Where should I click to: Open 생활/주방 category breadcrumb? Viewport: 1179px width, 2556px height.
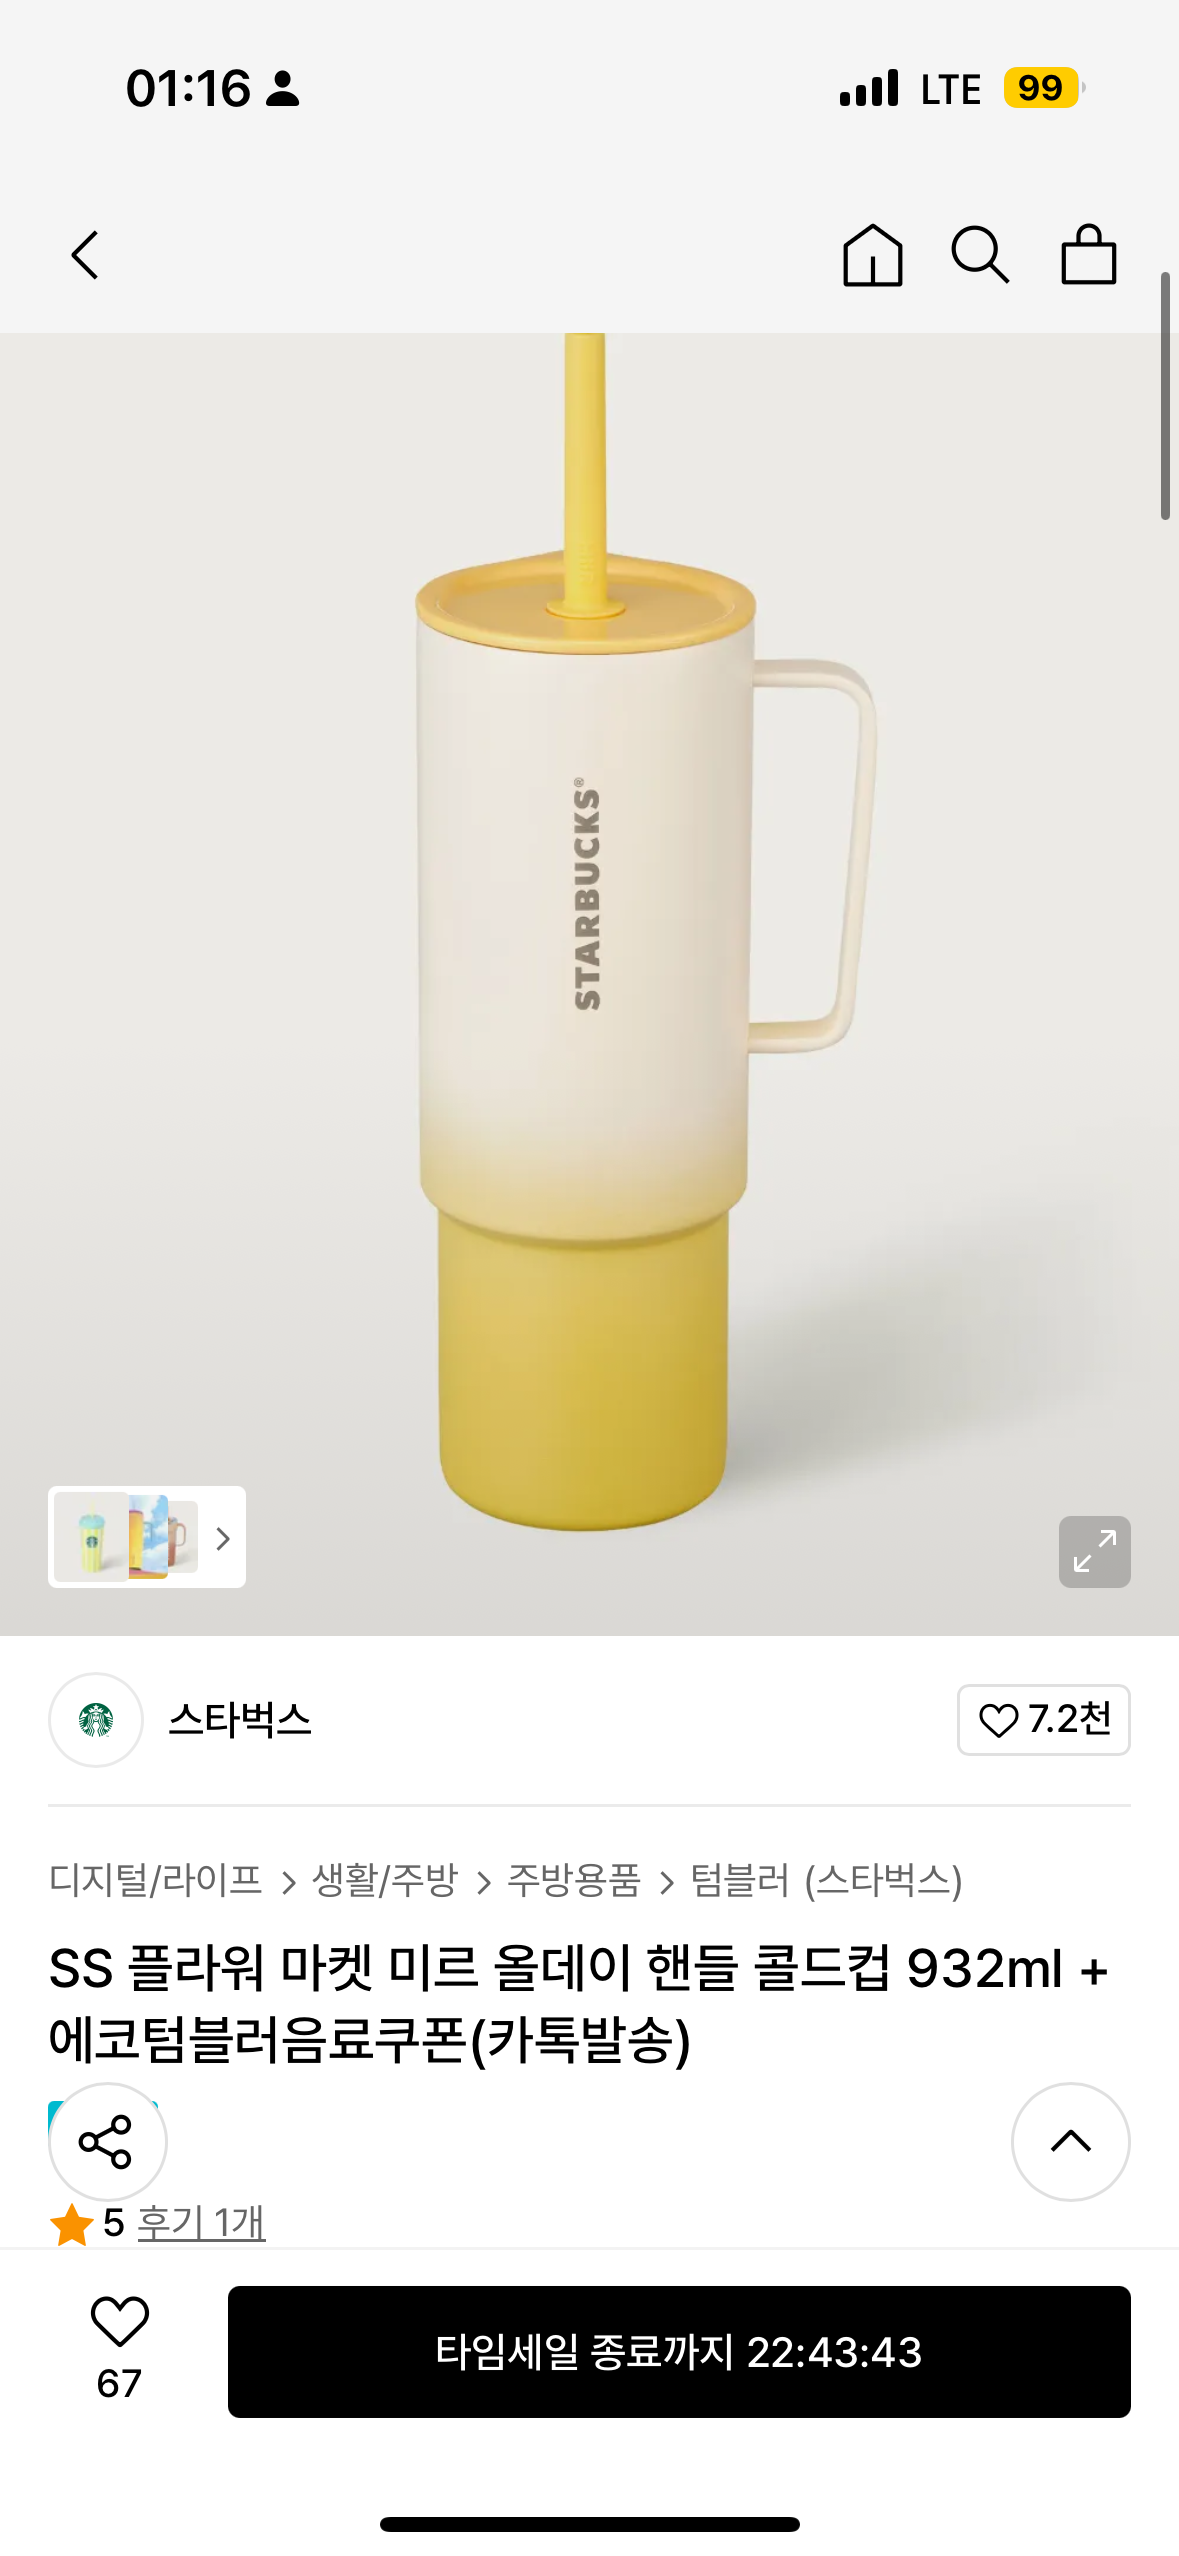385,1880
